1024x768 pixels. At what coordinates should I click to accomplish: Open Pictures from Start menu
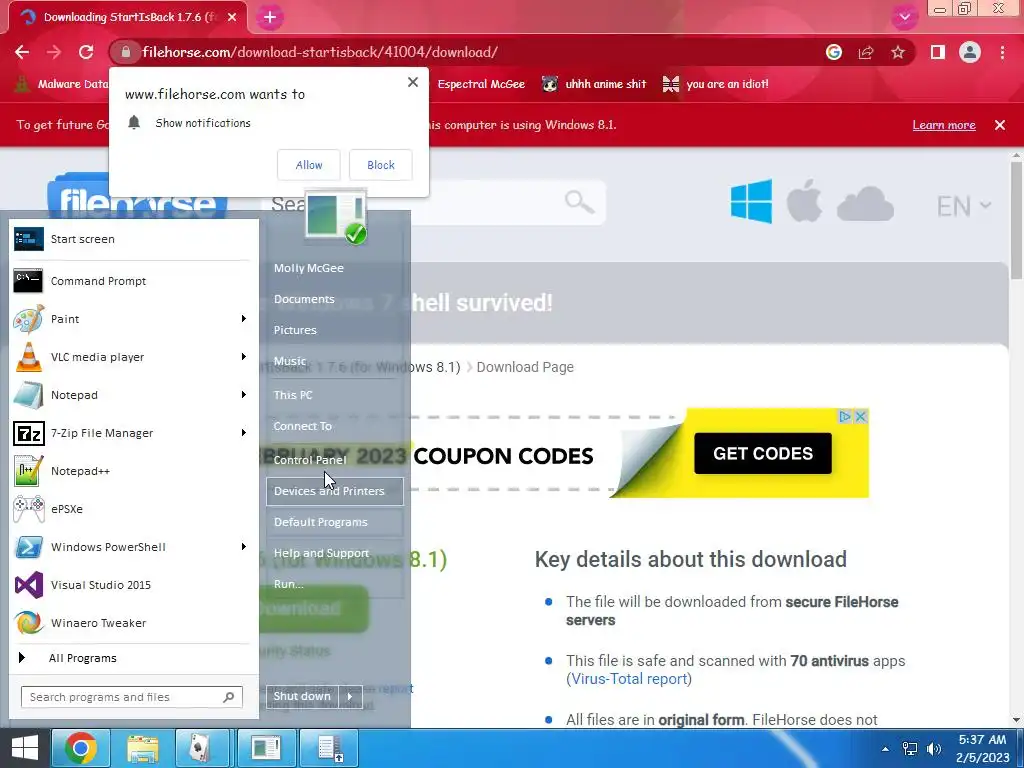point(334,330)
